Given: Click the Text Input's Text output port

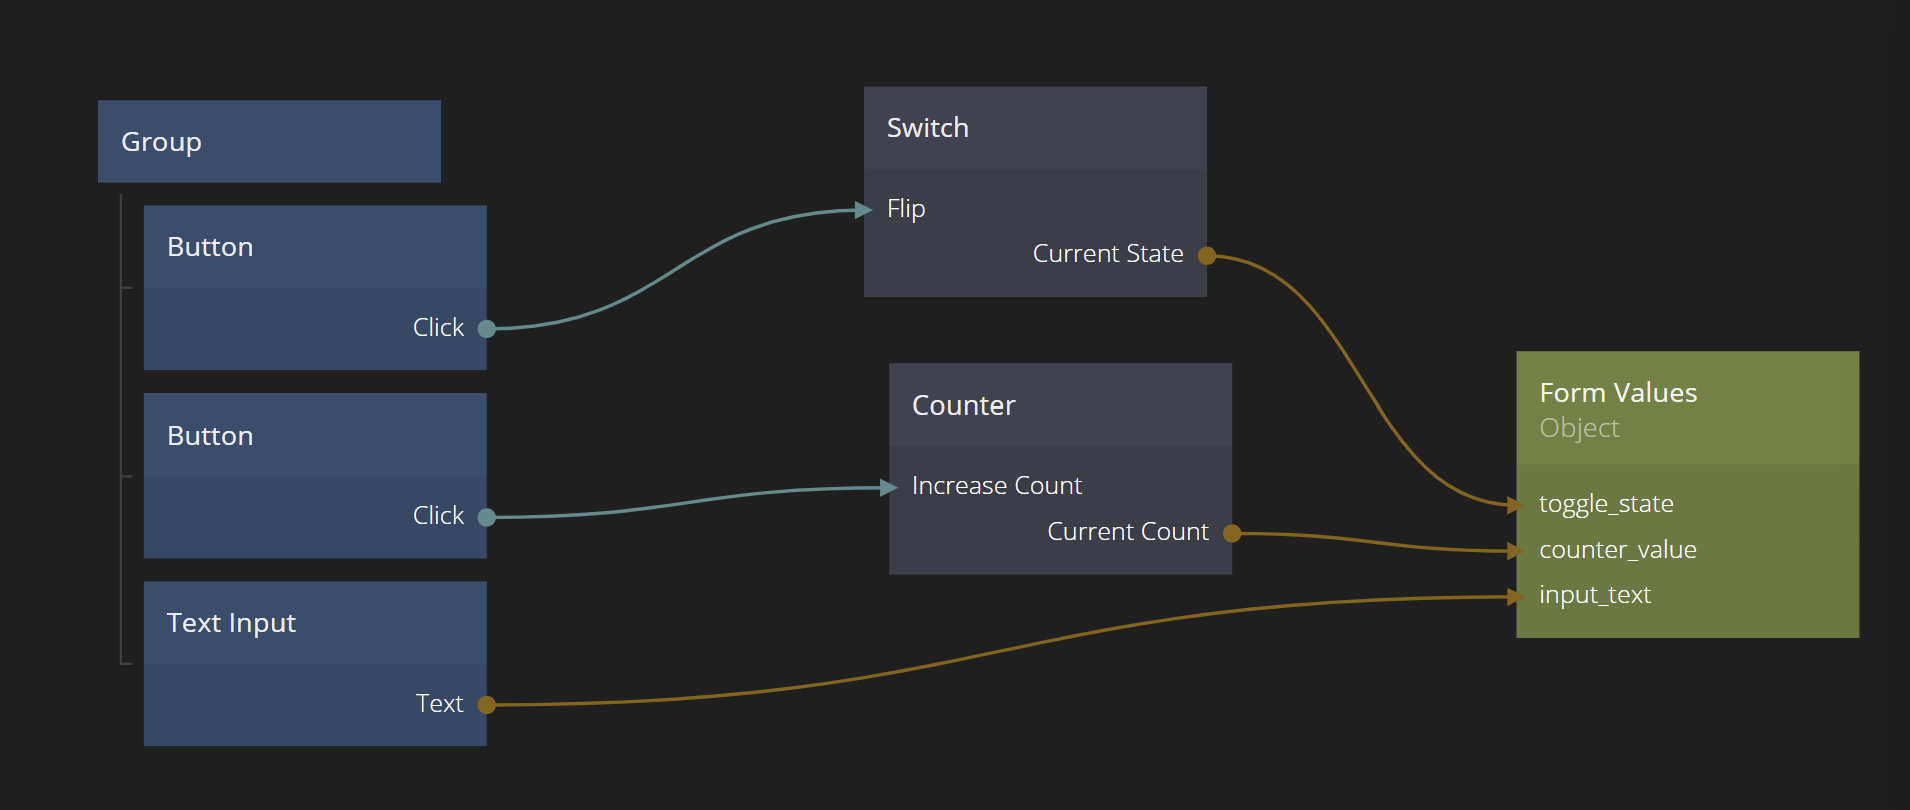Looking at the screenshot, I should coord(487,705).
